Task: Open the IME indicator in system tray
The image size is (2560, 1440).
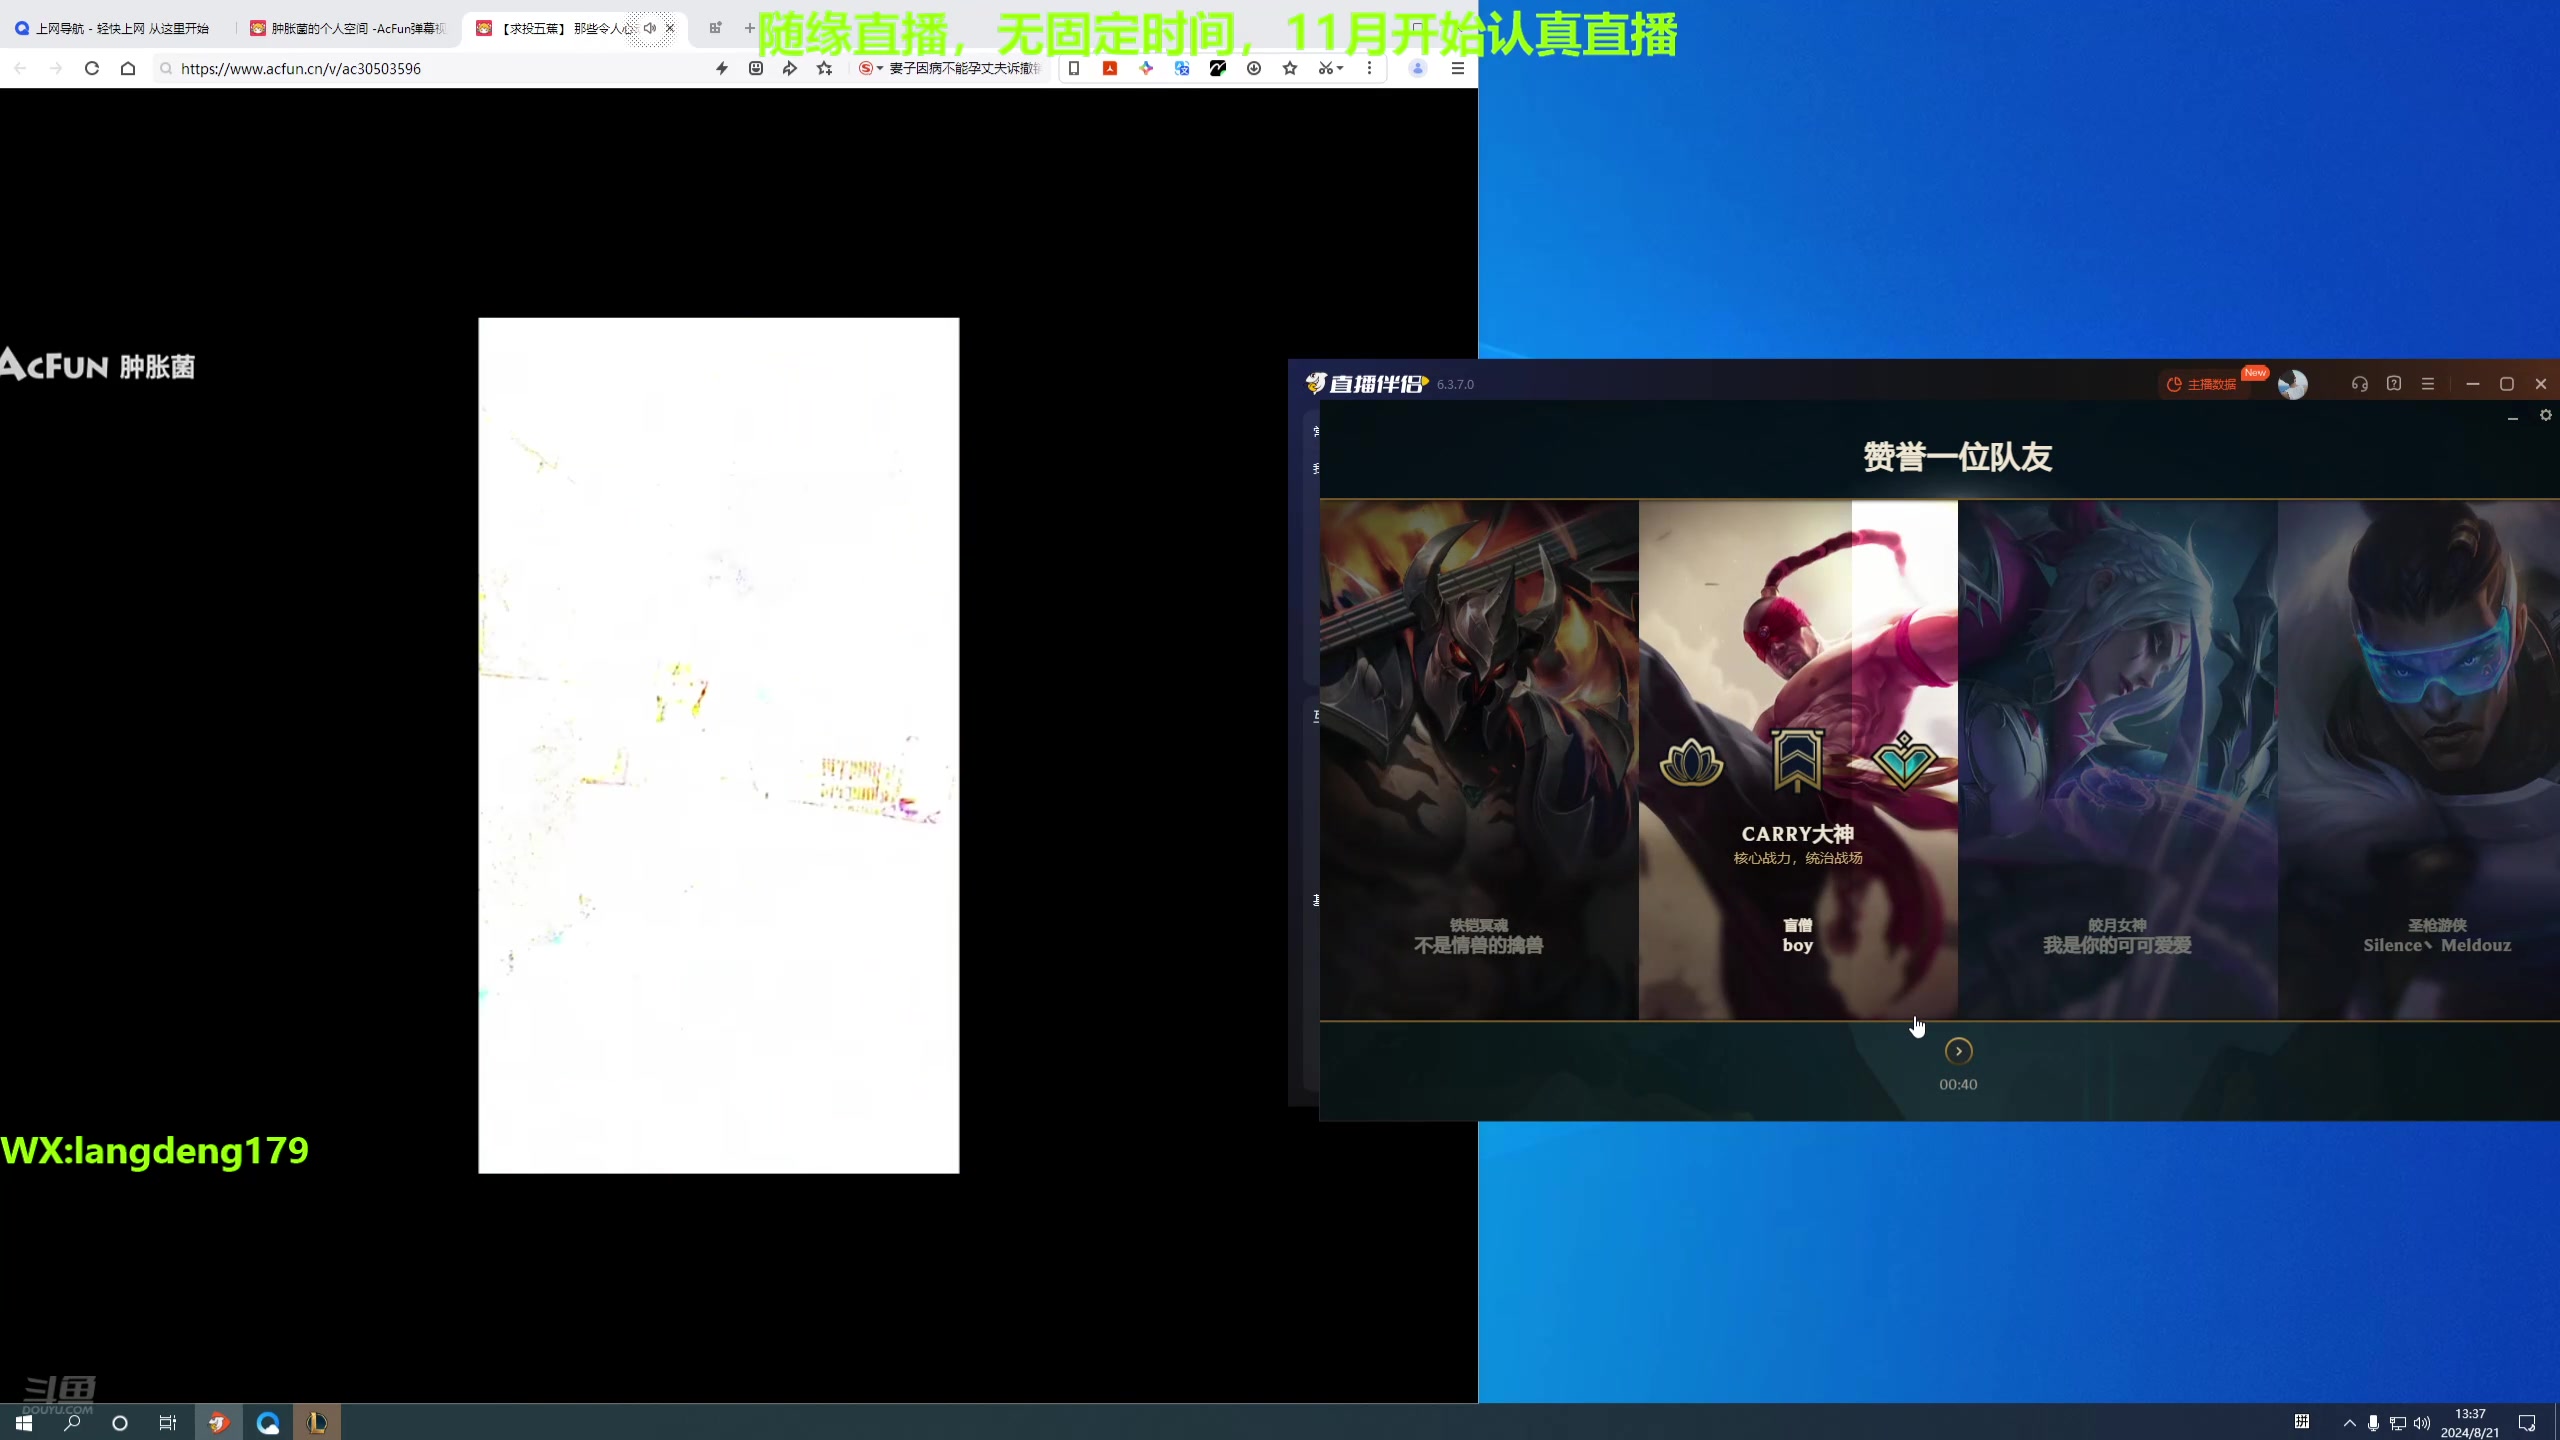Action: click(2302, 1422)
